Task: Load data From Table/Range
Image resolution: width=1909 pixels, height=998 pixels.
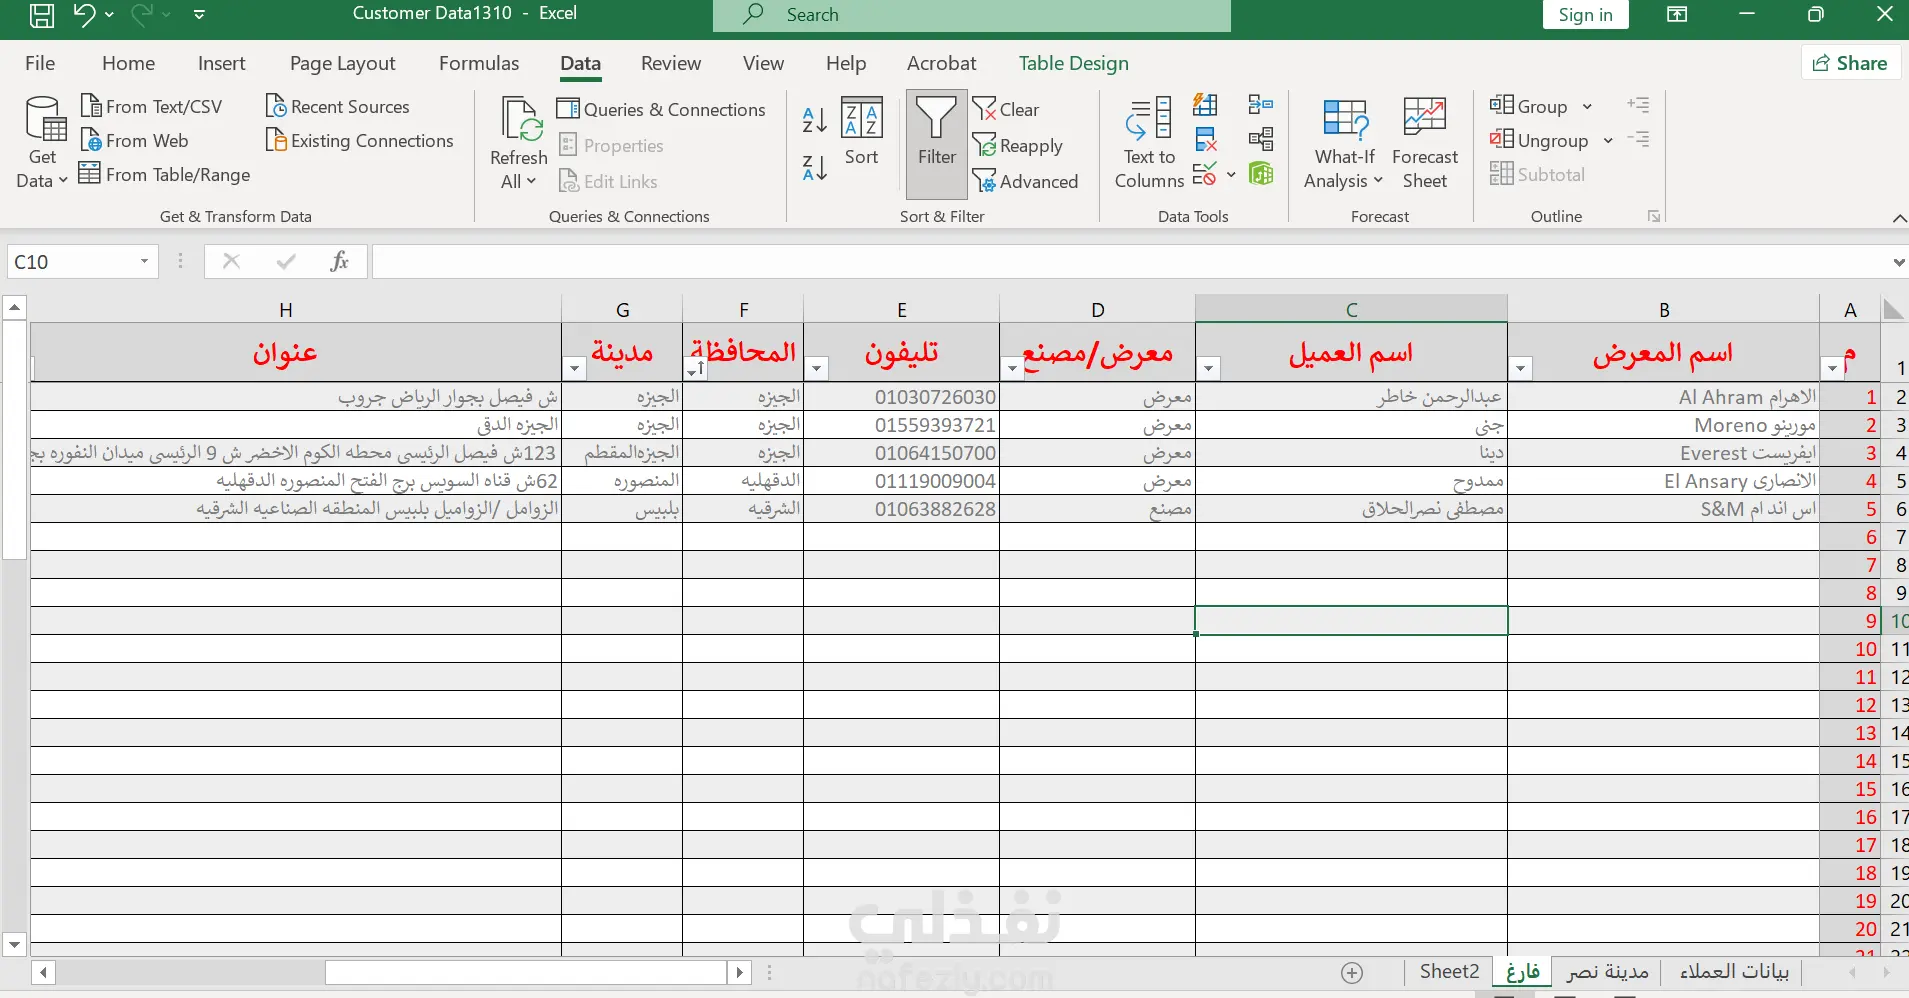Action: point(165,174)
